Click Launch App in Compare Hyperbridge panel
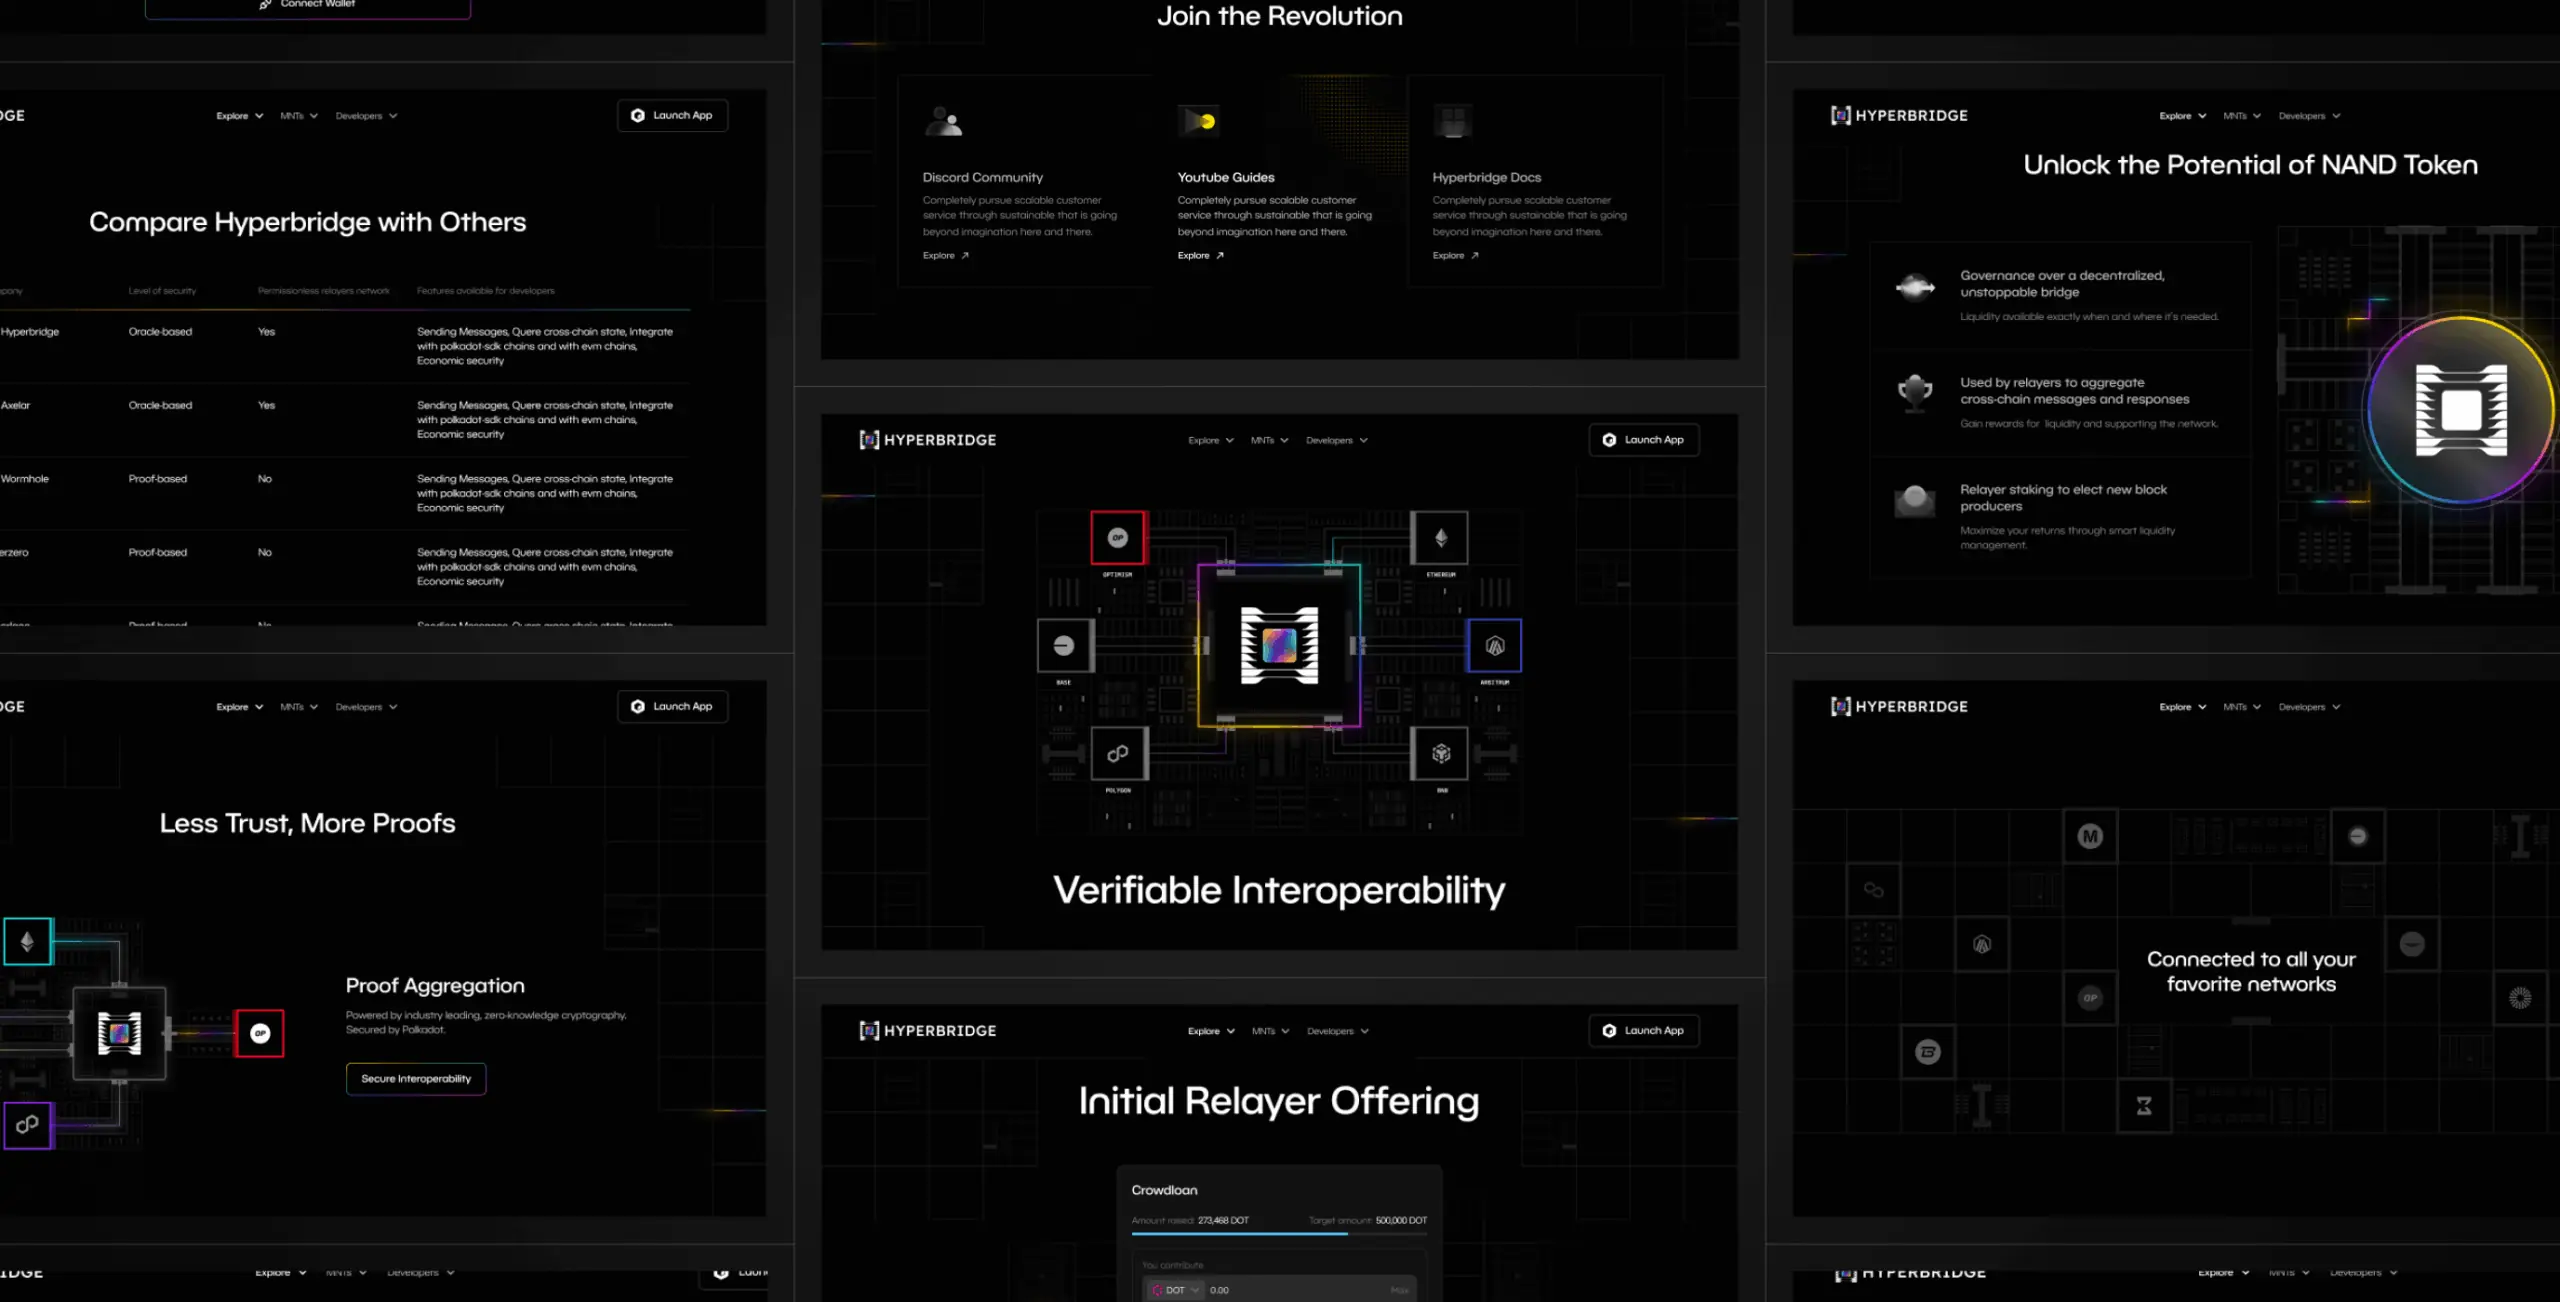Screen dimensions: 2560x1302 (x=672, y=115)
